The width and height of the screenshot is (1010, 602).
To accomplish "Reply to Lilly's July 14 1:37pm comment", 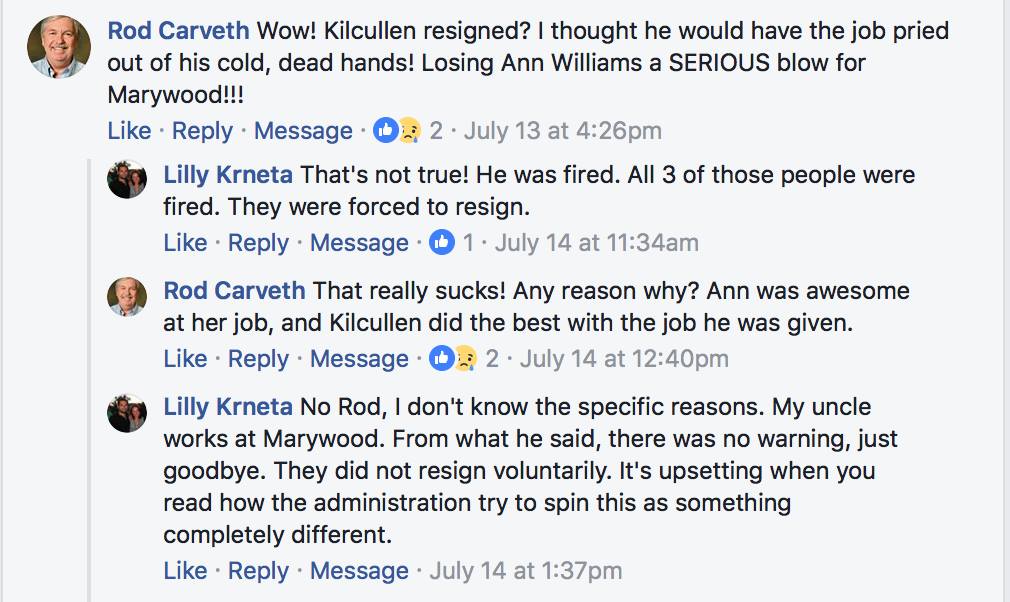I will [x=258, y=571].
